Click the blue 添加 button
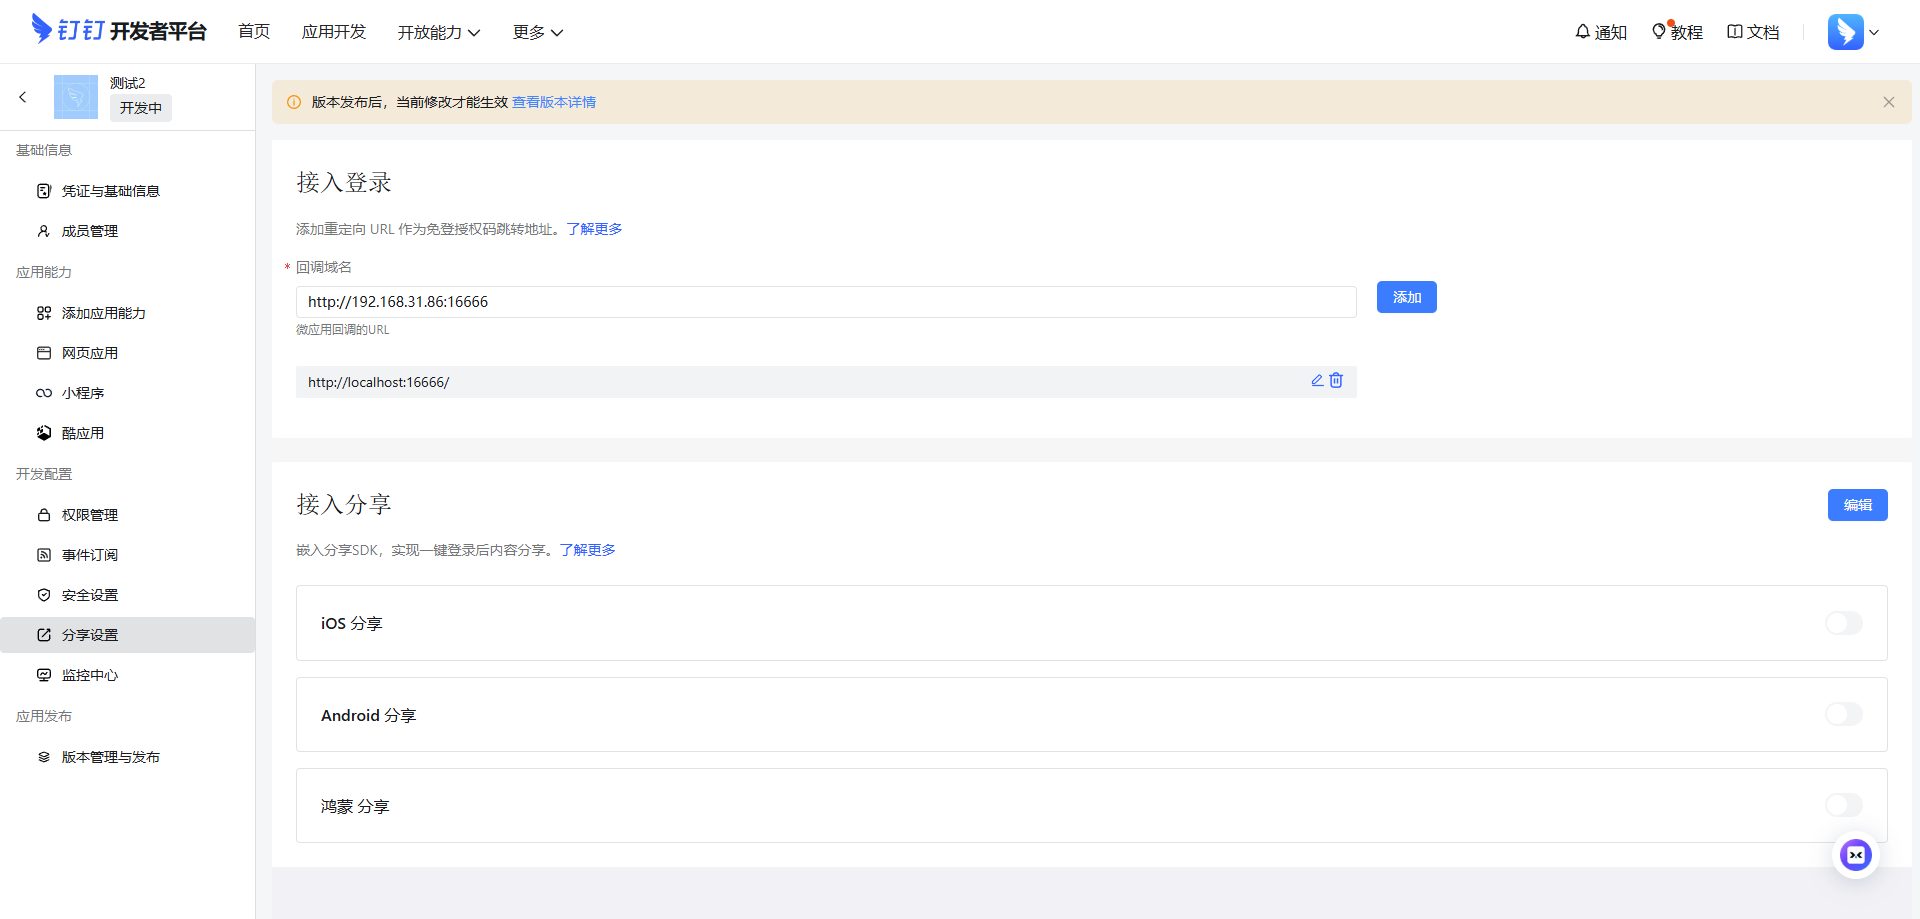The image size is (1920, 919). pyautogui.click(x=1406, y=297)
